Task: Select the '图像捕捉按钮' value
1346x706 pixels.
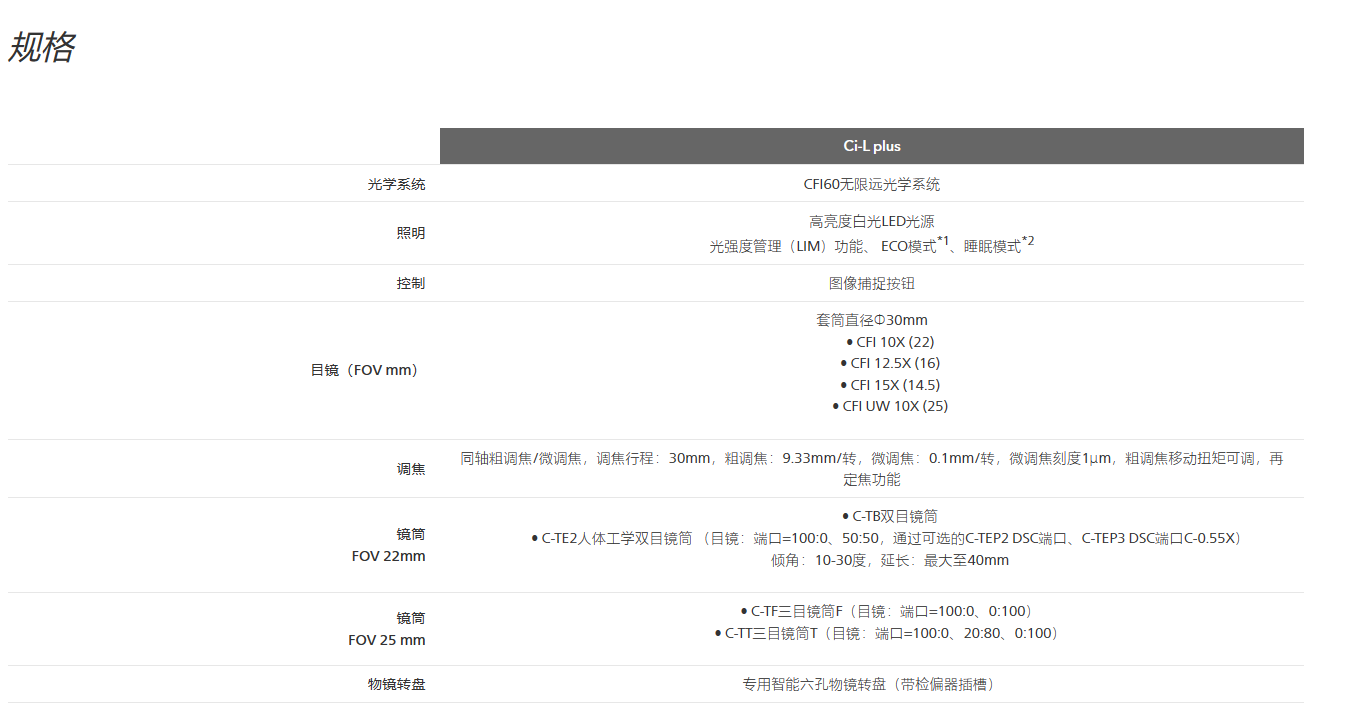Action: pyautogui.click(x=872, y=283)
